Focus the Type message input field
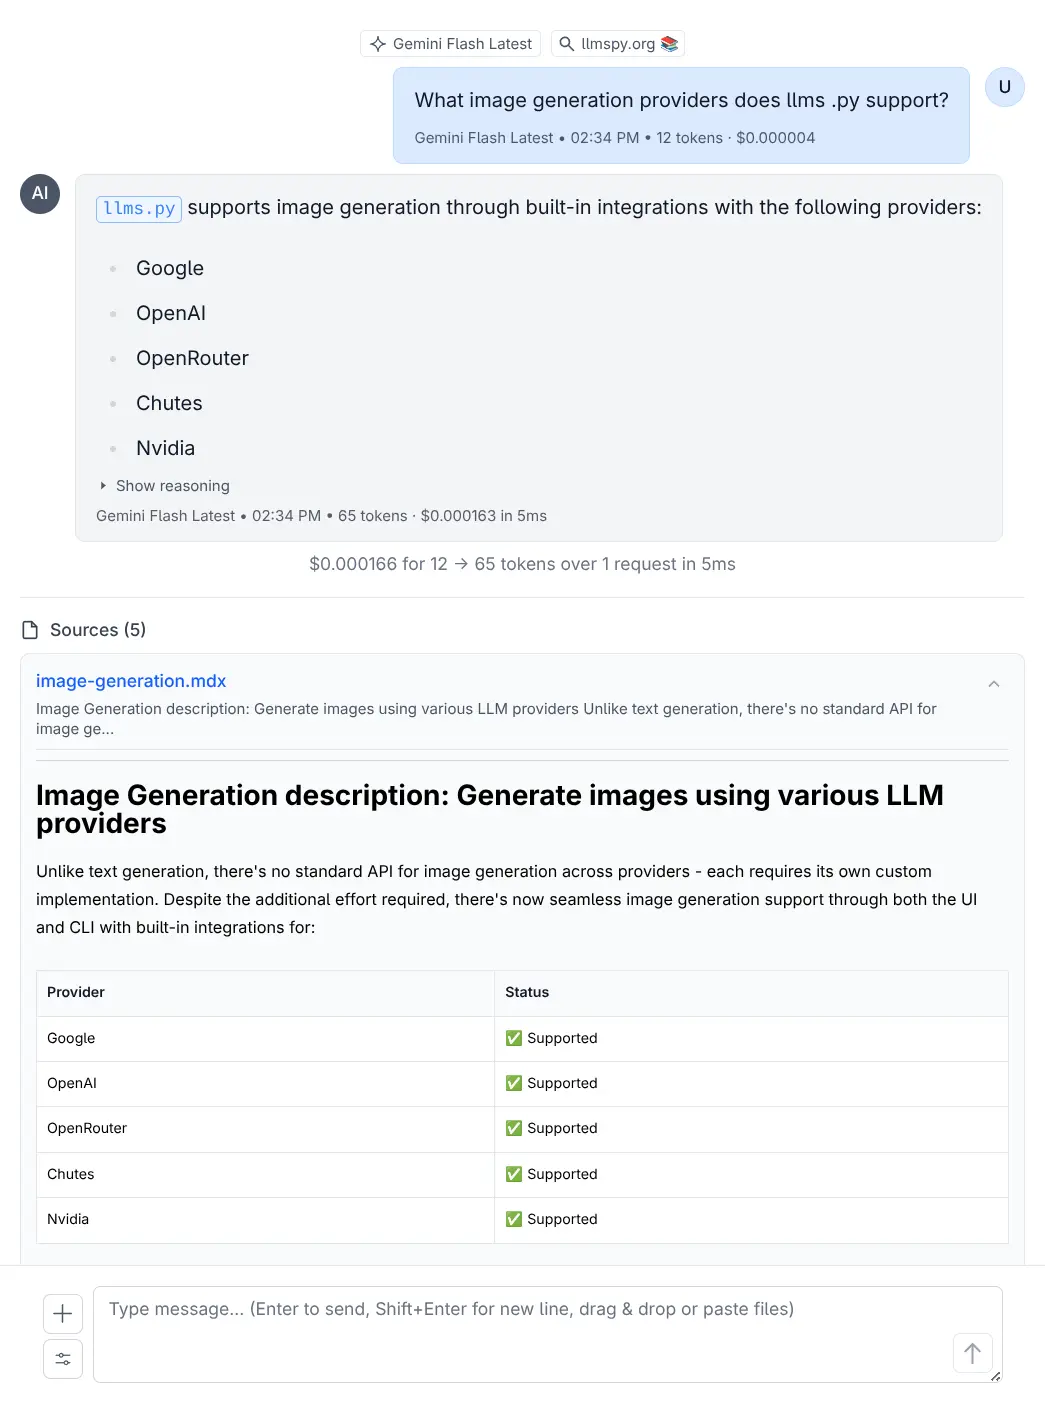Screen dimensions: 1045x1413 coord(520,1330)
